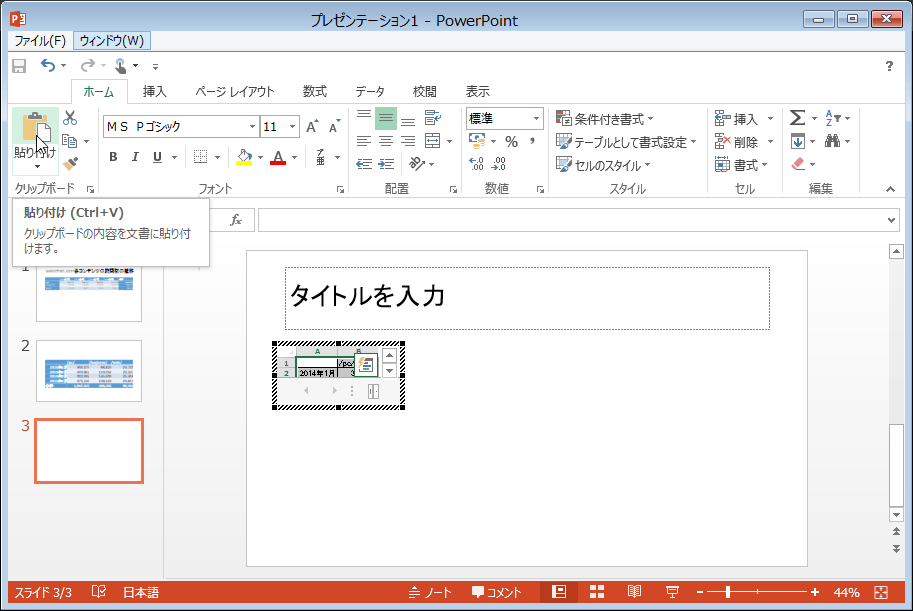Center text horizontally
Screen dimensions: 913x611
coord(386,141)
